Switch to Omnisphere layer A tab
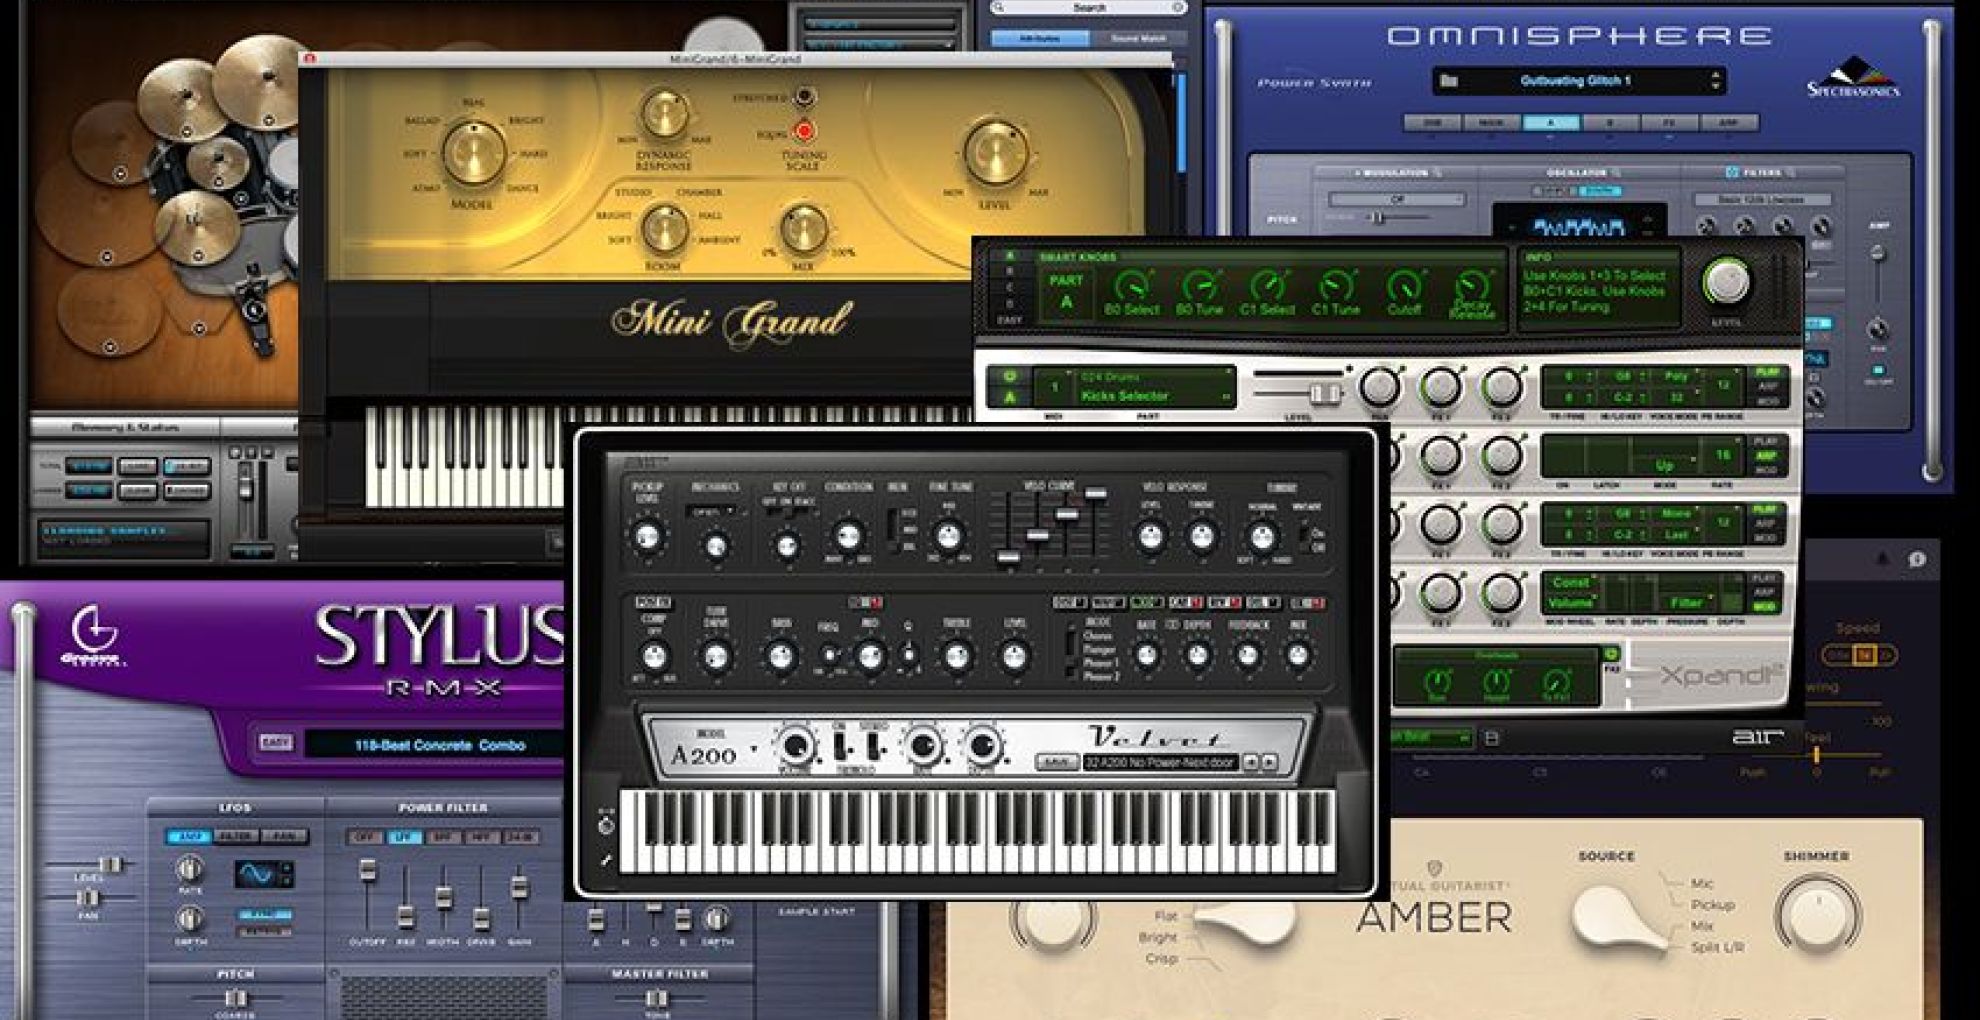The width and height of the screenshot is (1980, 1020). pos(1550,123)
